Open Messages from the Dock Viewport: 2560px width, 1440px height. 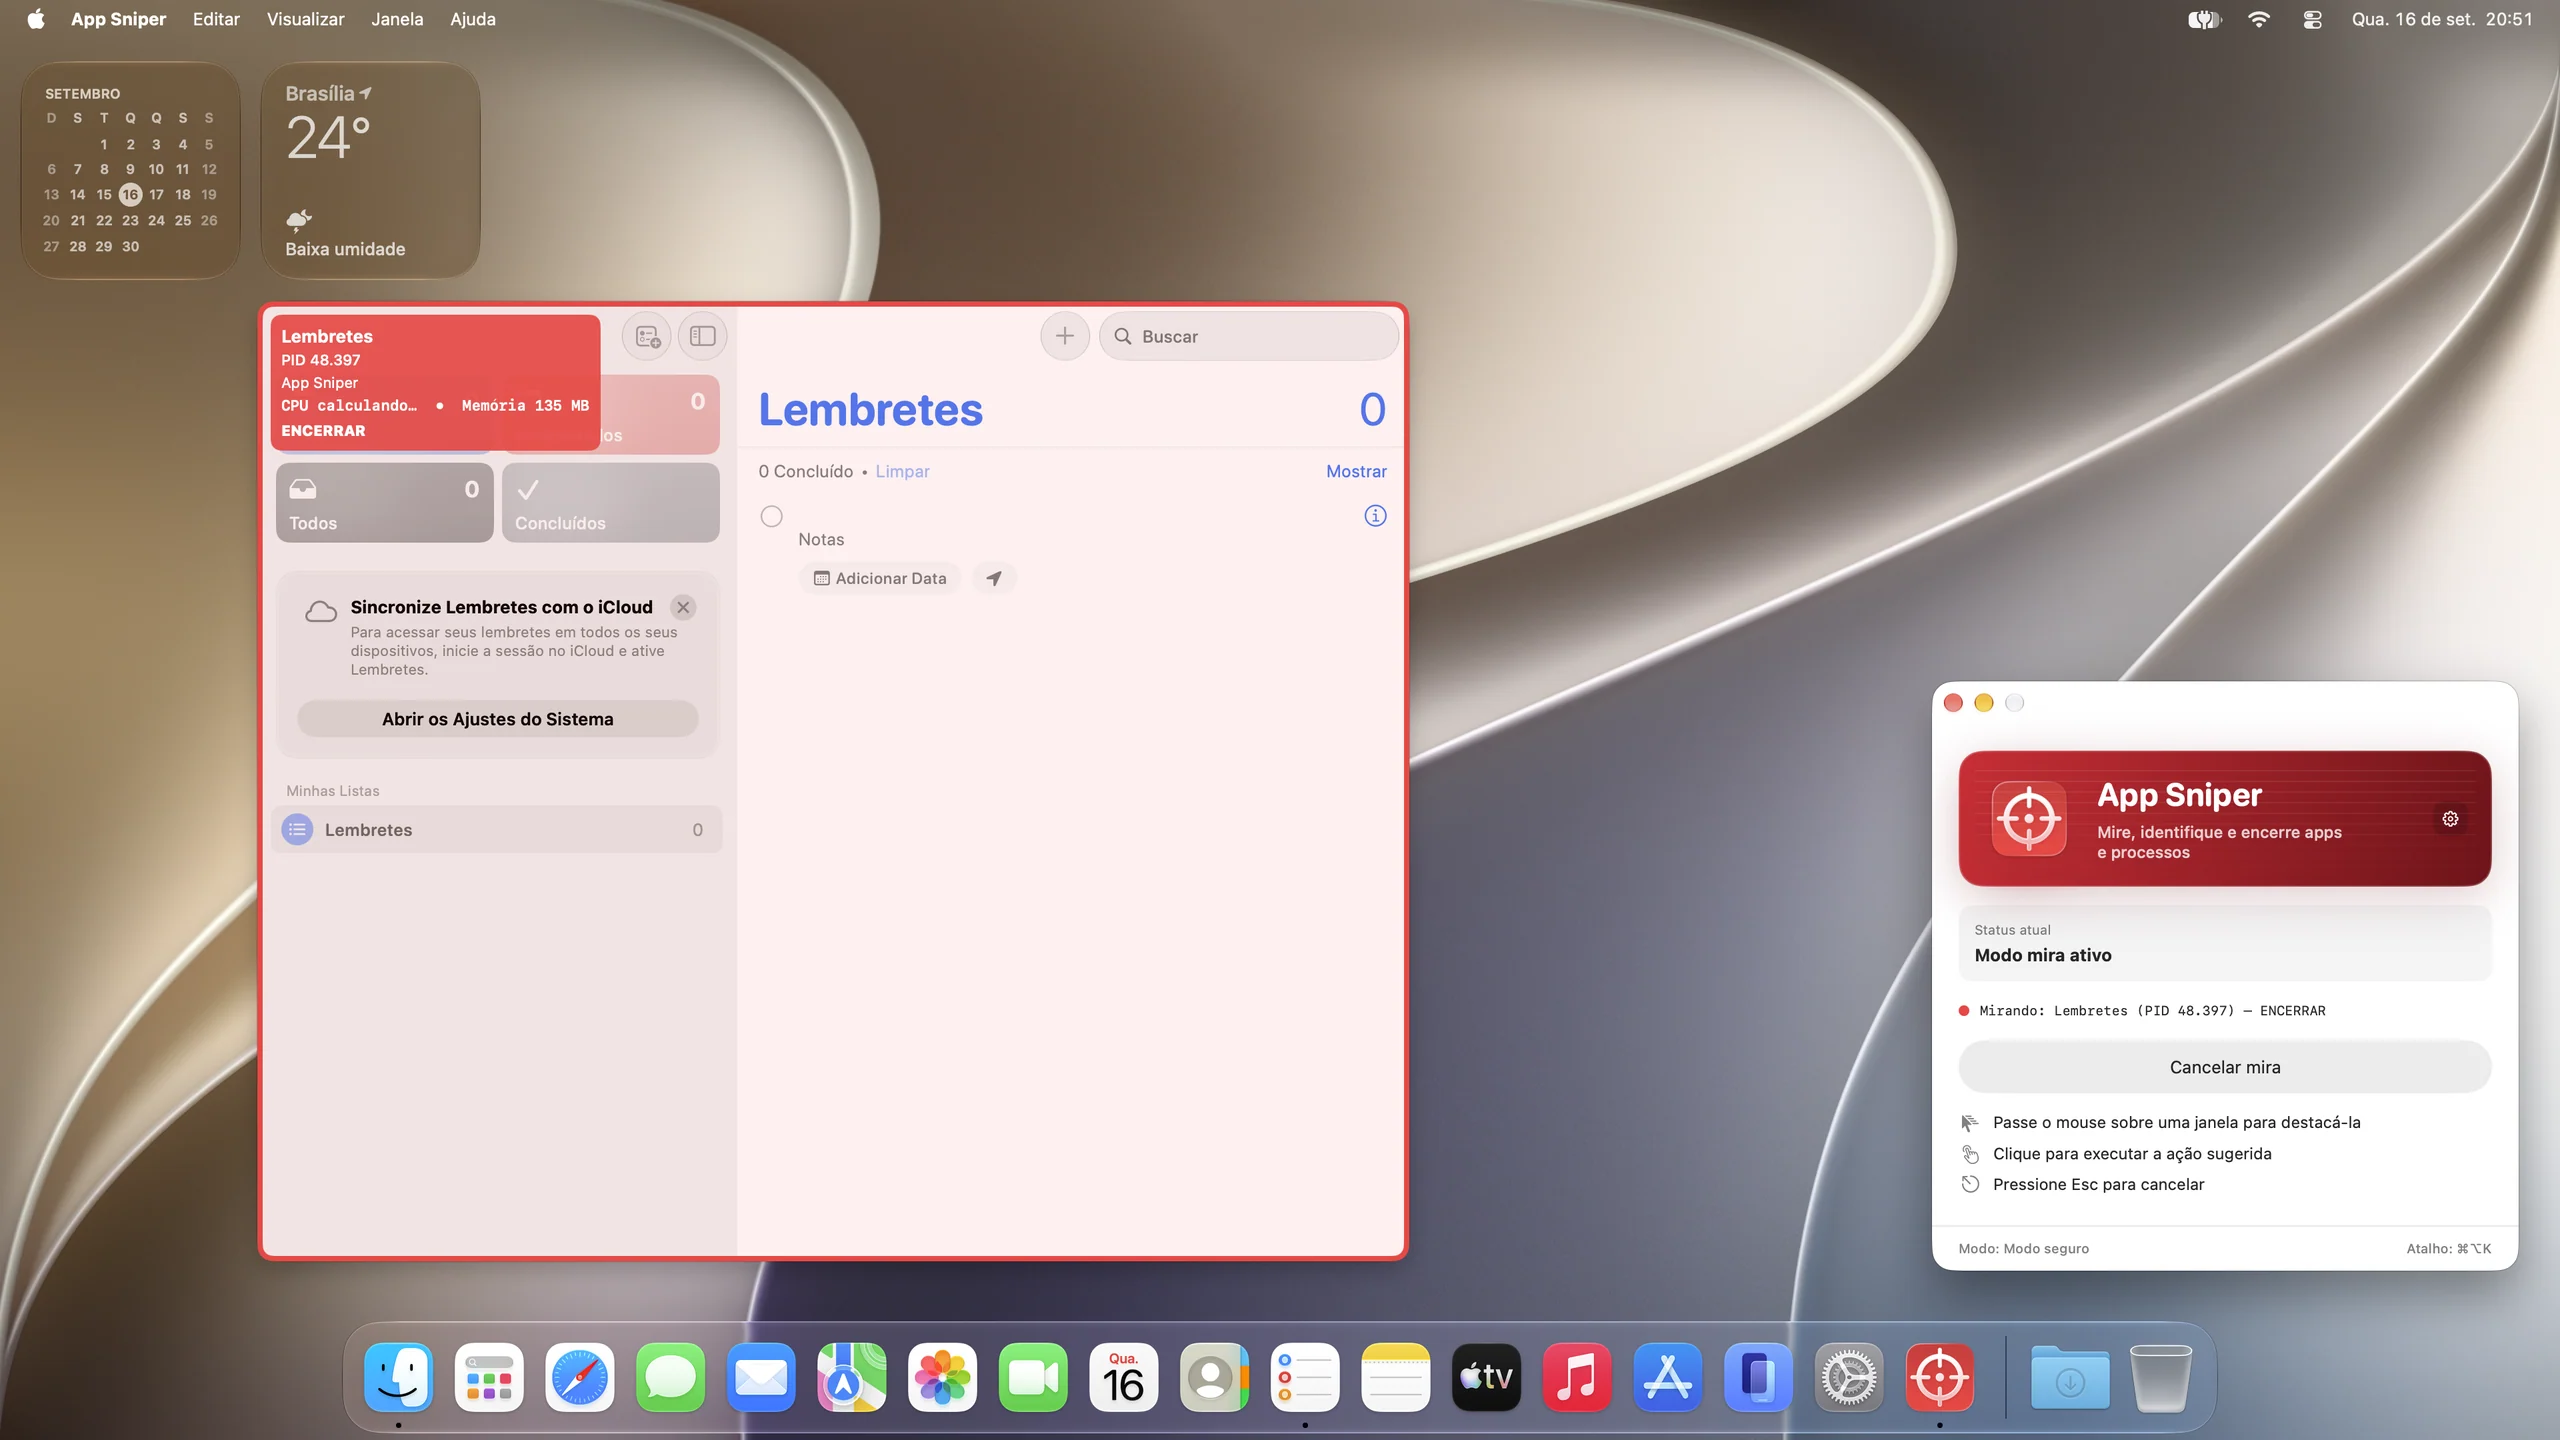pos(670,1378)
